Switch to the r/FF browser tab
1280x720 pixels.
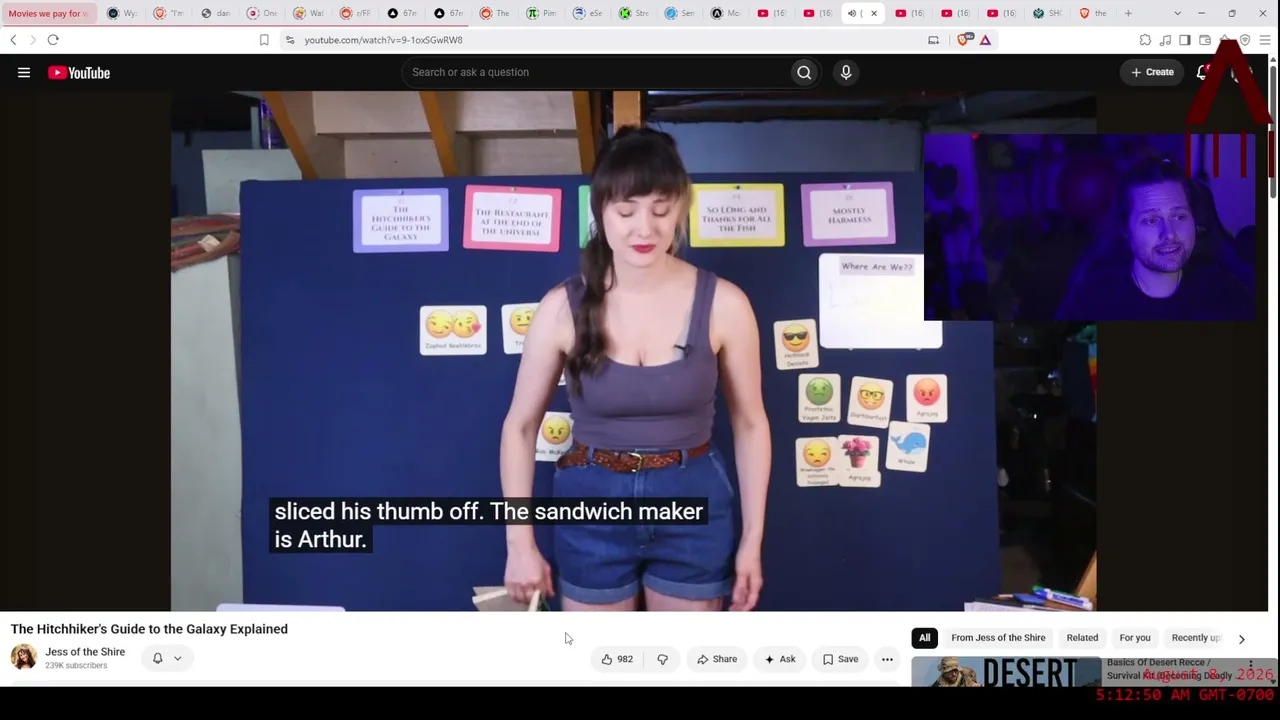354,13
